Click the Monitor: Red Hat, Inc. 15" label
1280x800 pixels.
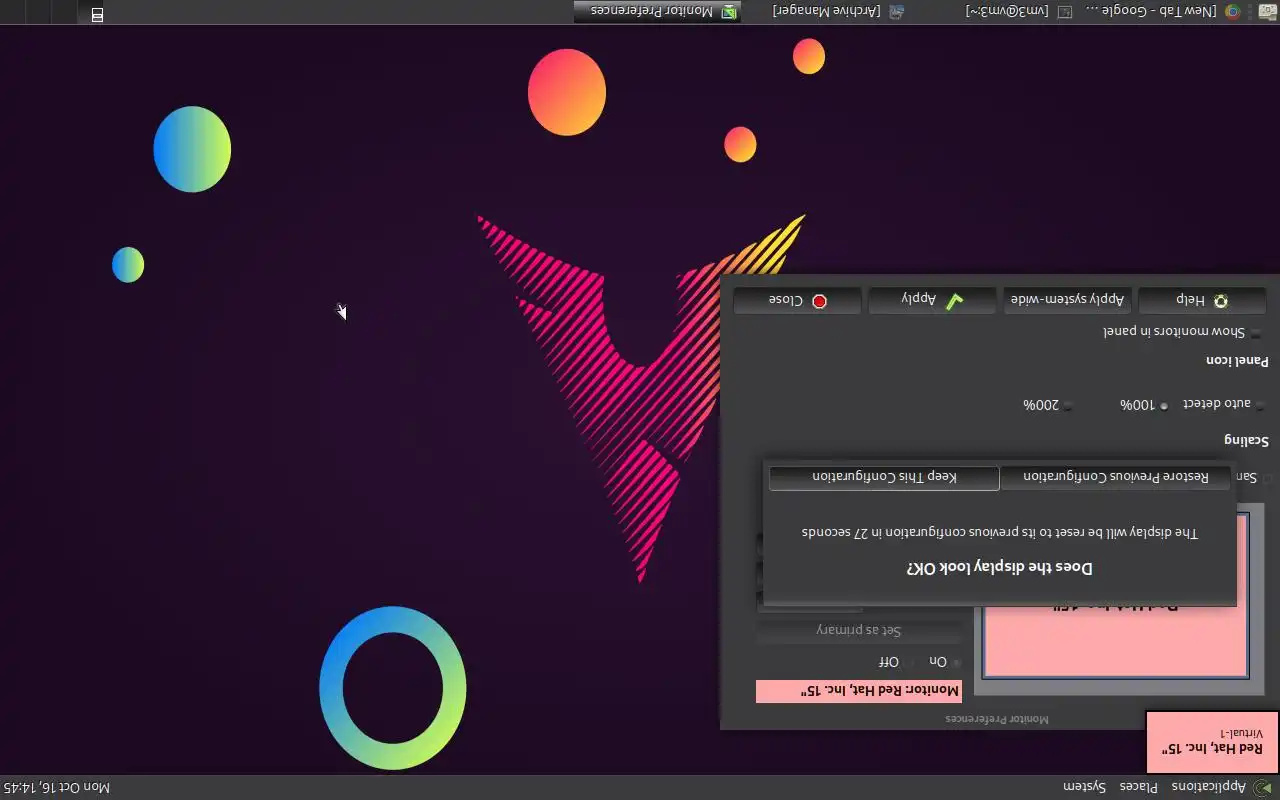coord(859,691)
